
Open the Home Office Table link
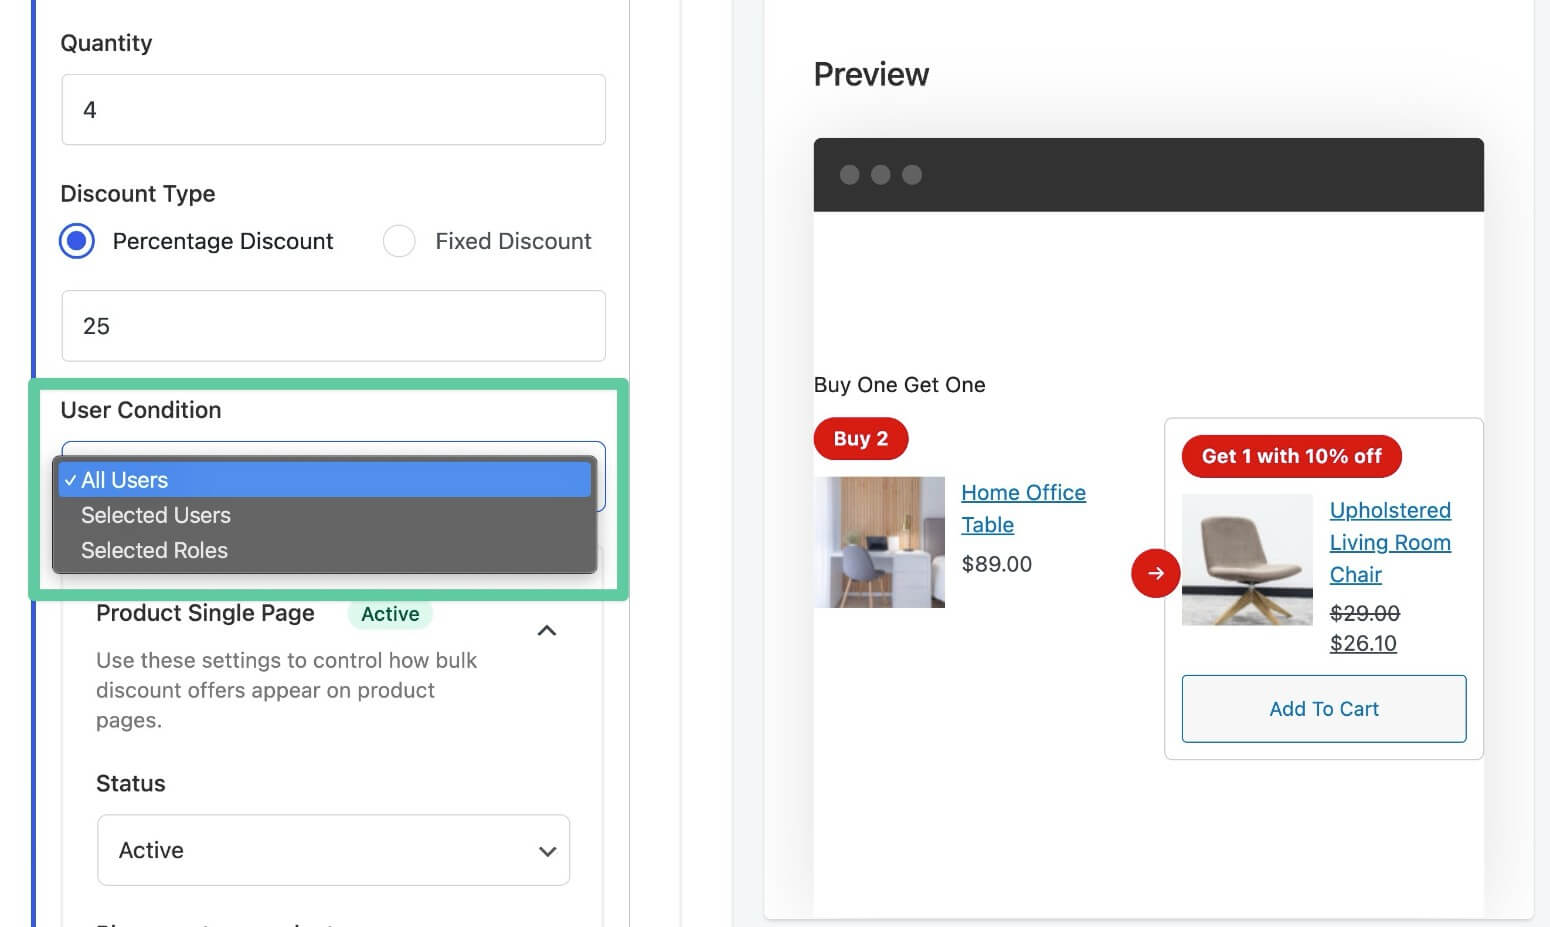pos(1023,508)
